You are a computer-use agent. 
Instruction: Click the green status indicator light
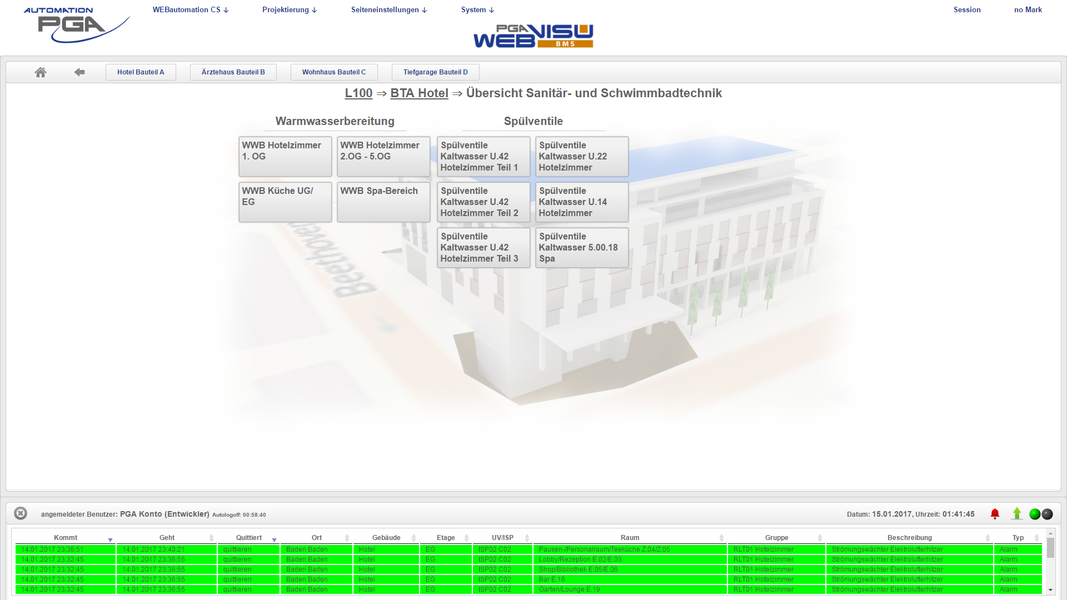click(x=1035, y=514)
